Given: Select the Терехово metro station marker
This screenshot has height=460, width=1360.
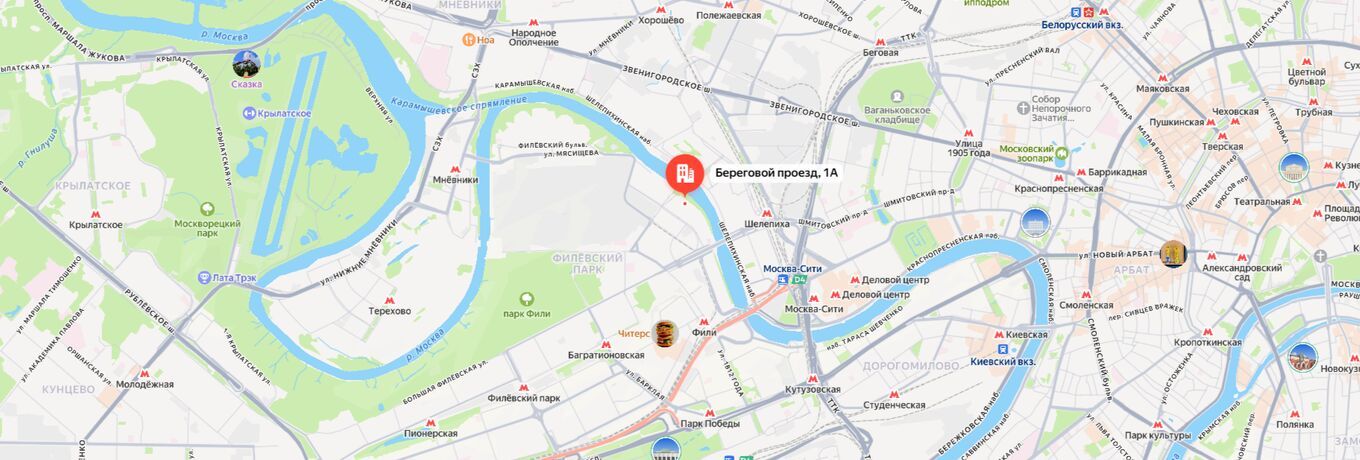Looking at the screenshot, I should click(390, 299).
